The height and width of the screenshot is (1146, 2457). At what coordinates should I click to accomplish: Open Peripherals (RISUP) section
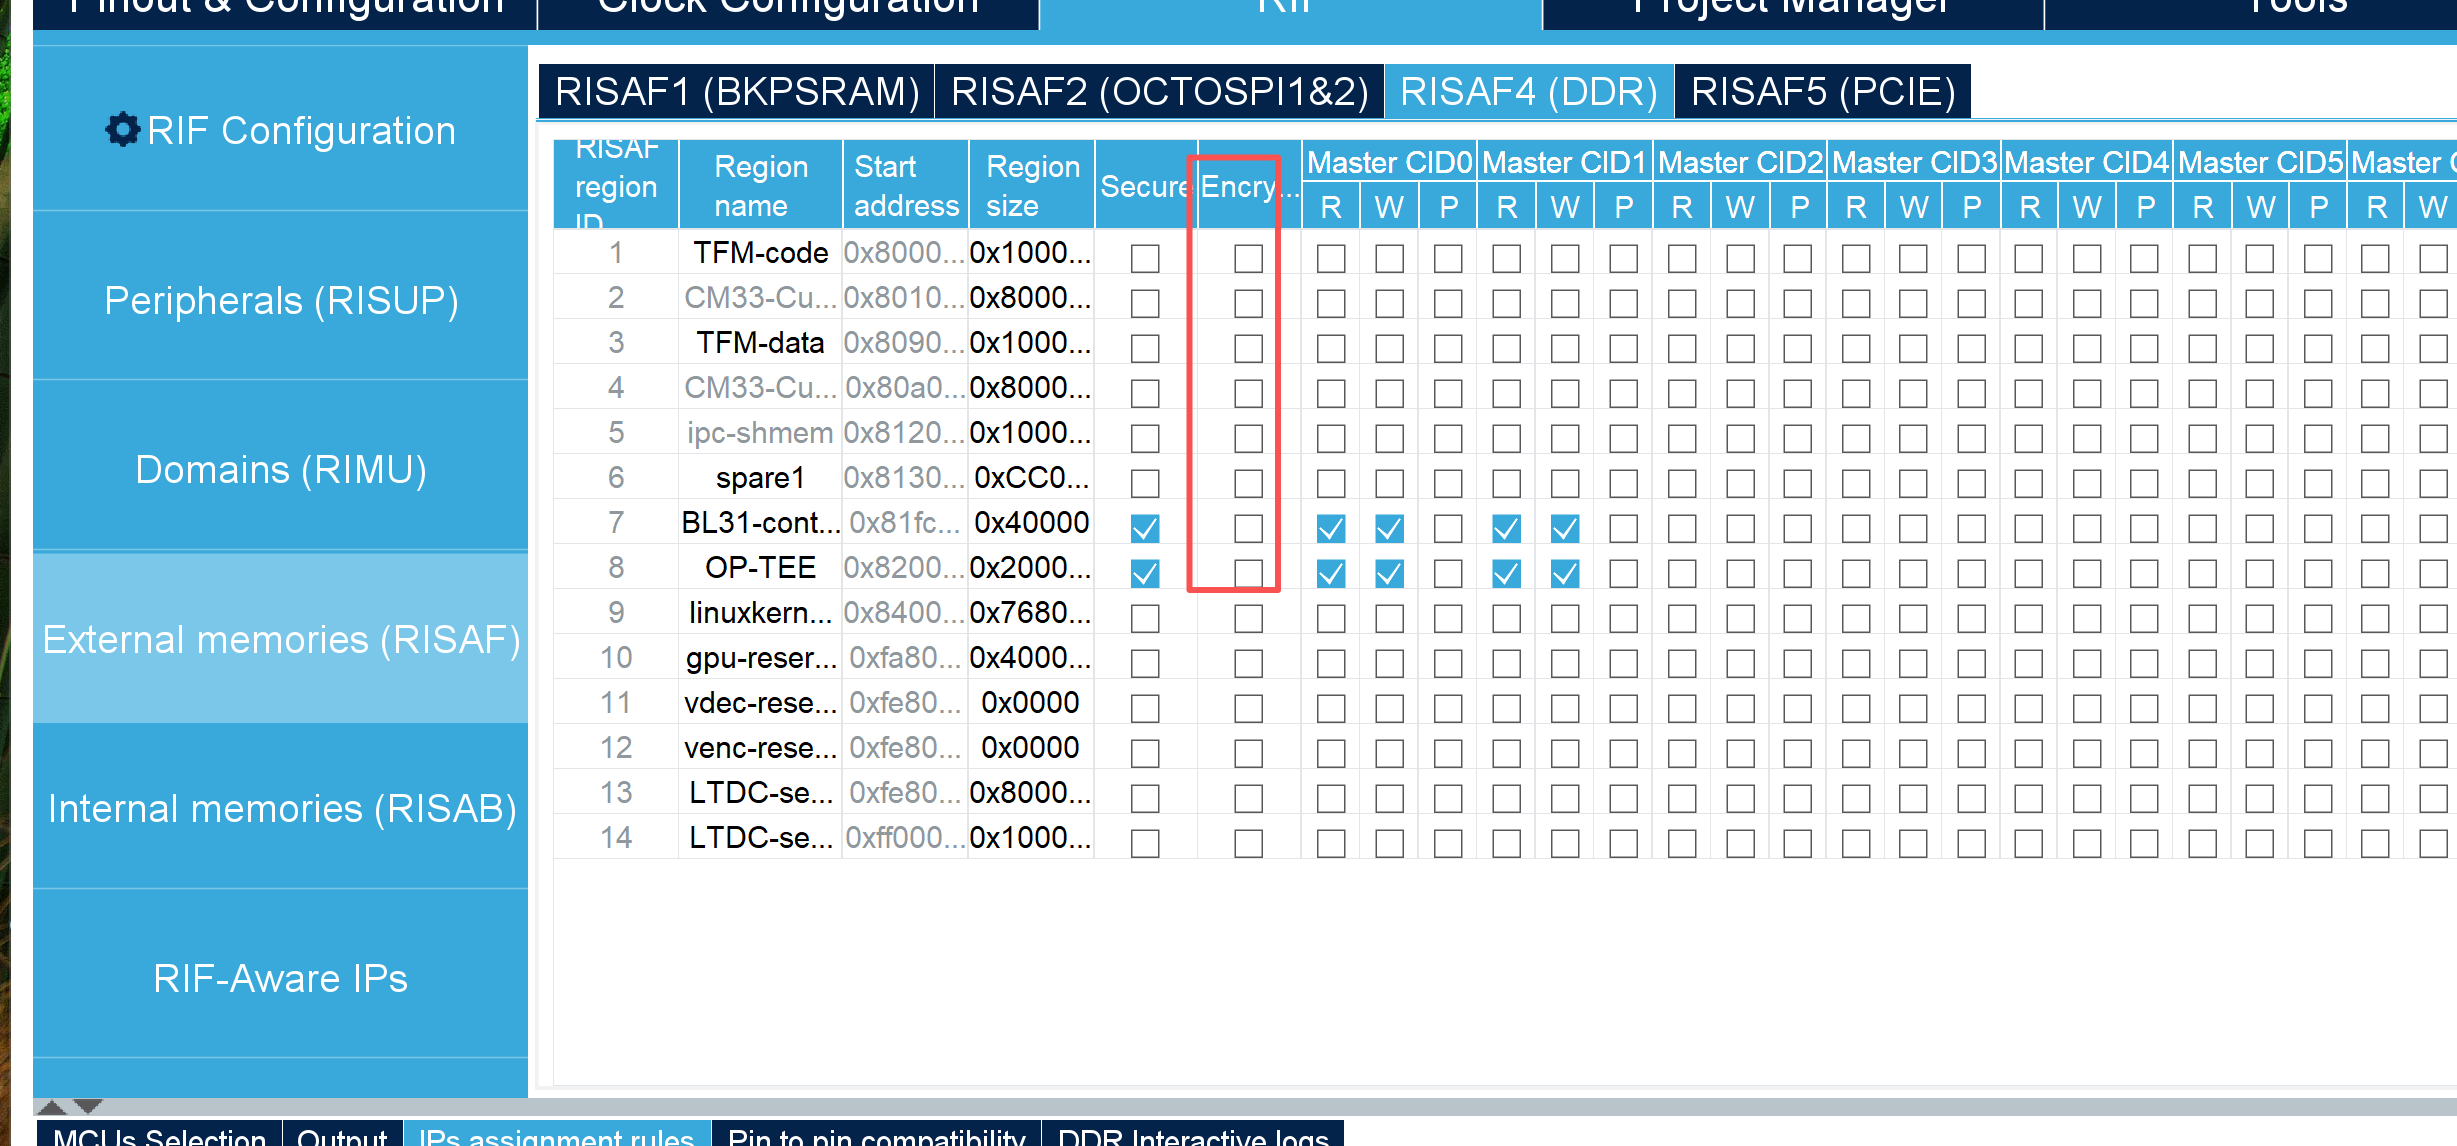pyautogui.click(x=281, y=300)
